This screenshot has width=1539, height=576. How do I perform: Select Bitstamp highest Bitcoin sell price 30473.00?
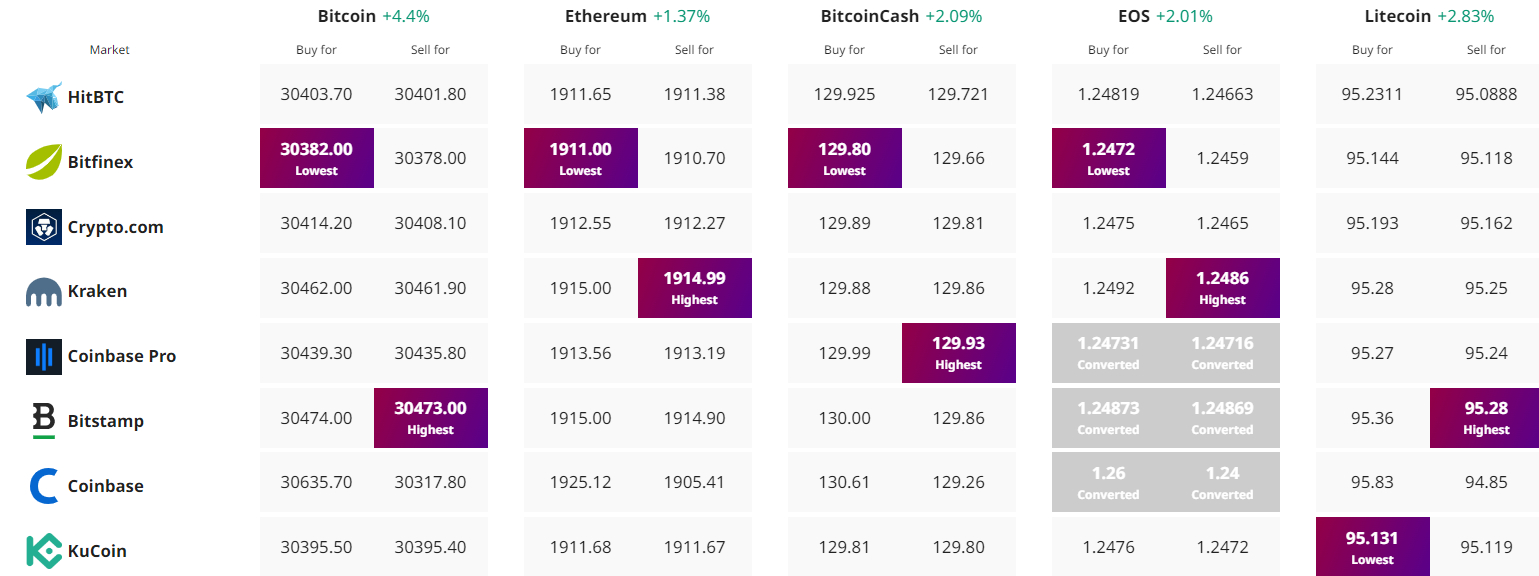[431, 418]
